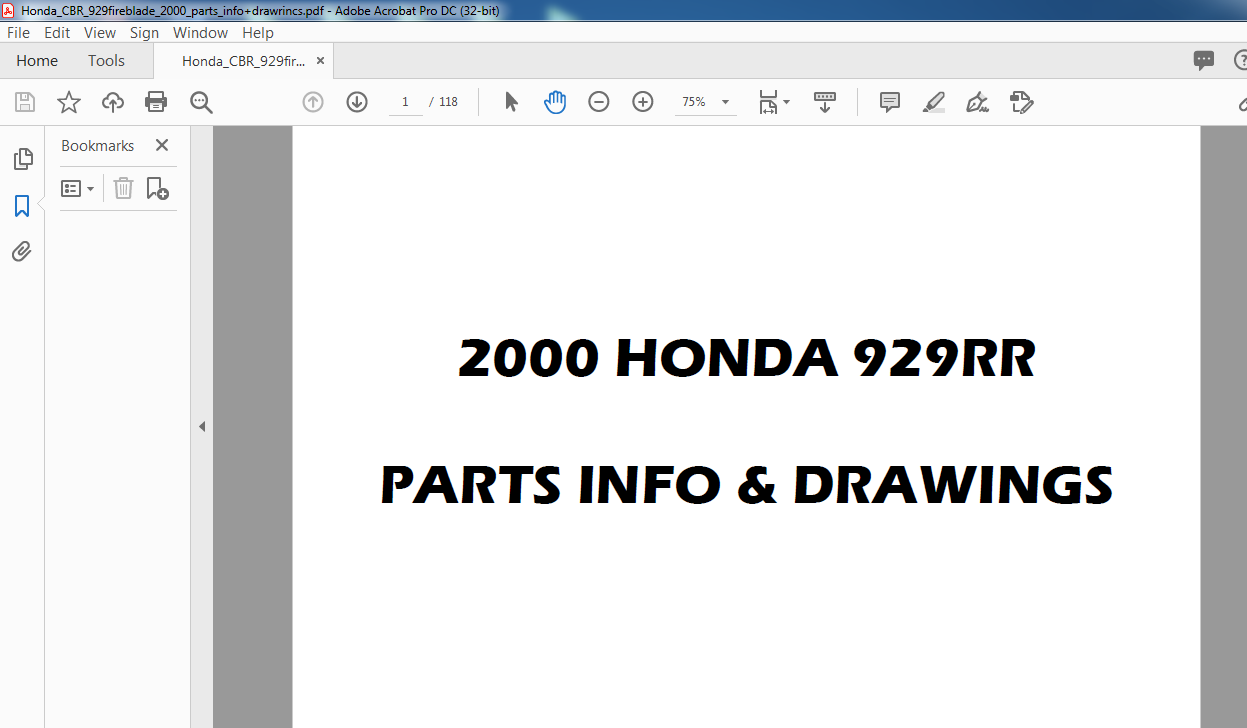The image size is (1247, 728).
Task: Zoom in with the plus icon
Action: click(643, 102)
